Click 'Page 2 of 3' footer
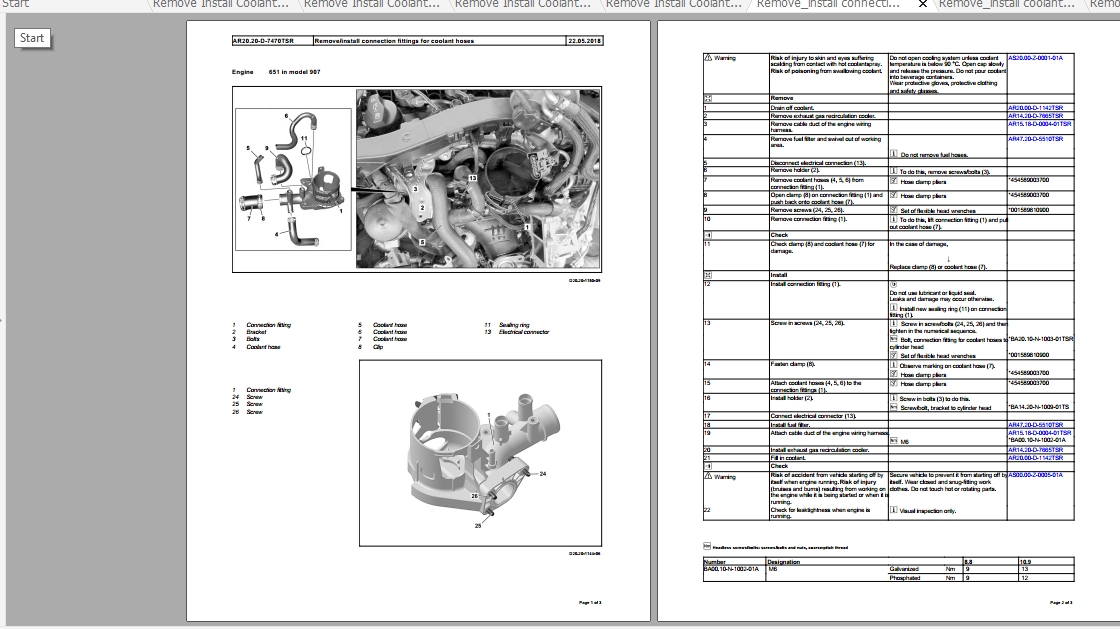 (1061, 603)
